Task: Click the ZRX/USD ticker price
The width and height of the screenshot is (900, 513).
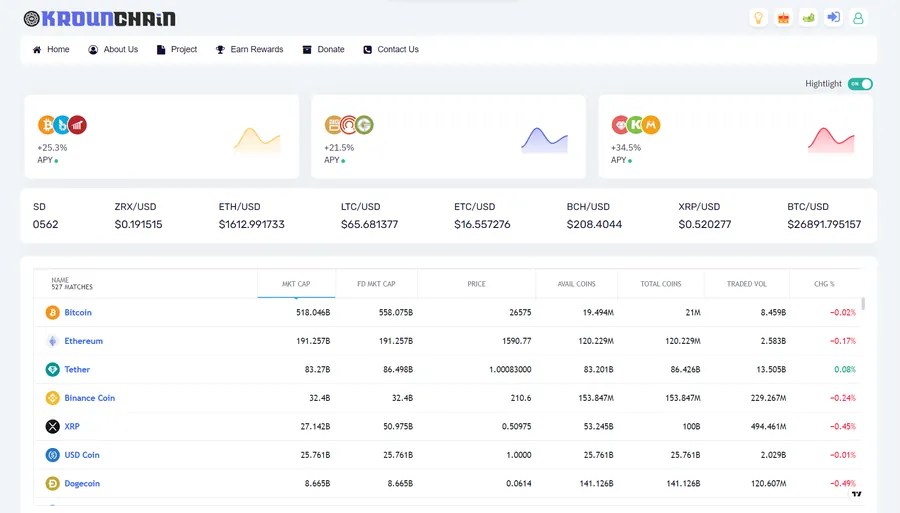Action: pyautogui.click(x=138, y=224)
